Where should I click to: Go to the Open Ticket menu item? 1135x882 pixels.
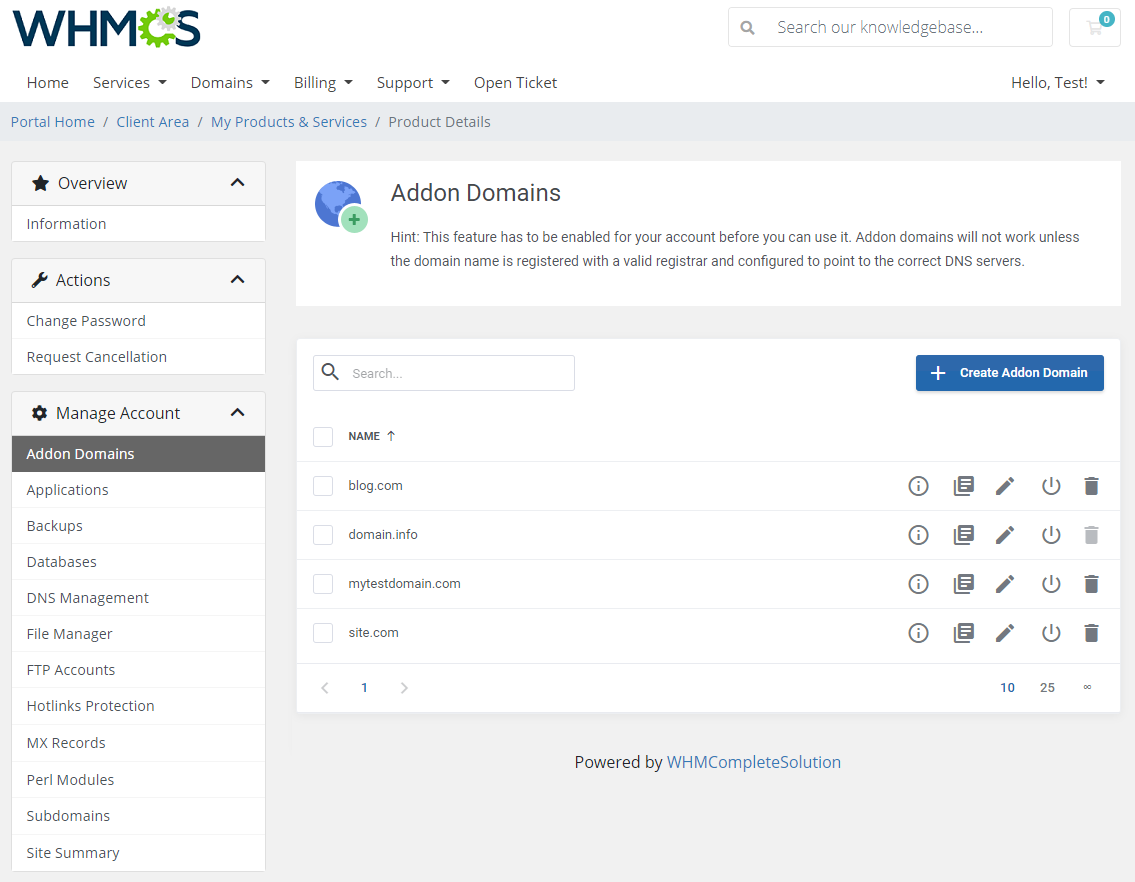pyautogui.click(x=515, y=82)
